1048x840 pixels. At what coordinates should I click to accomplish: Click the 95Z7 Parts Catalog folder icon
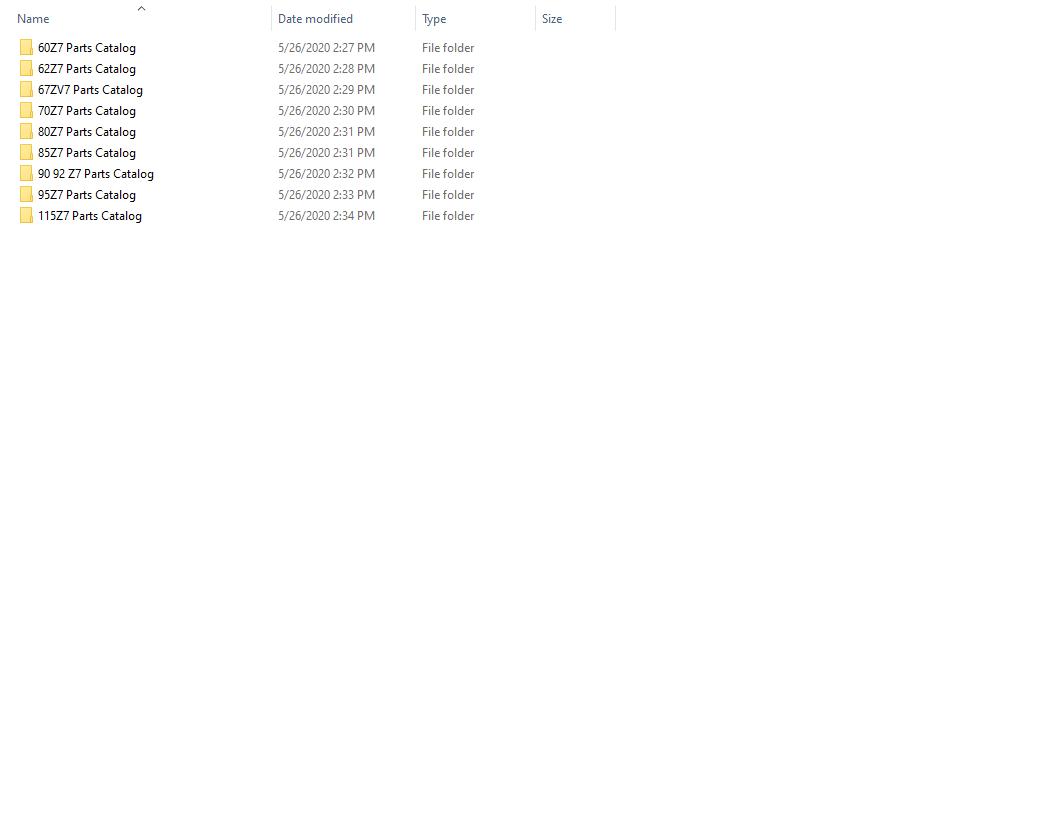26,194
